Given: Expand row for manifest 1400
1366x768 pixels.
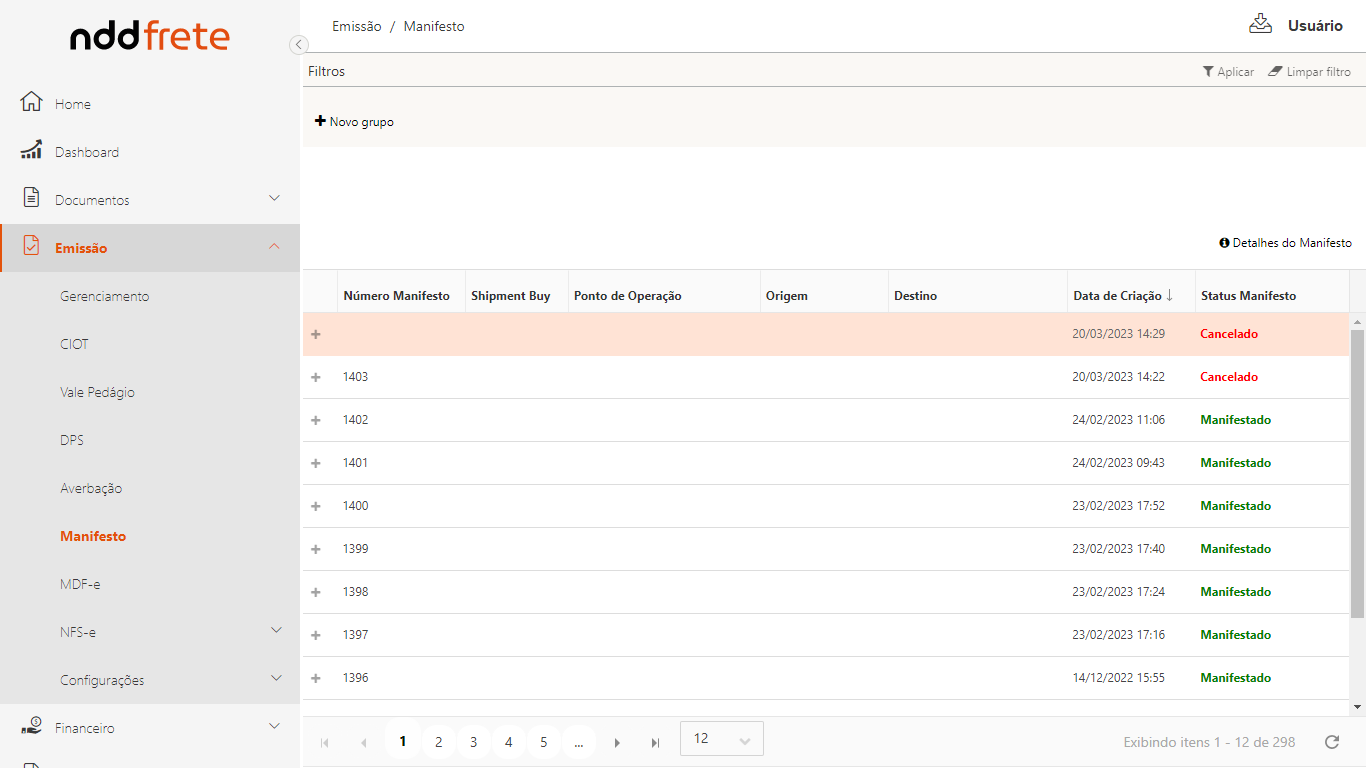Looking at the screenshot, I should coord(316,506).
